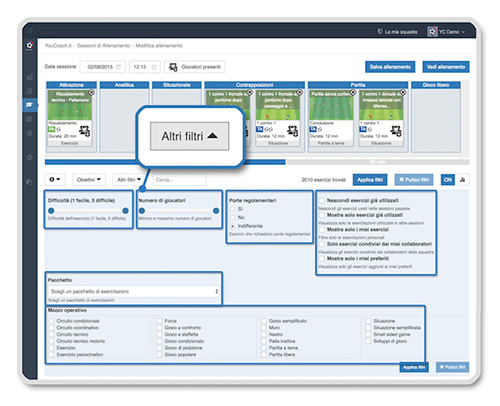
Task: Click the Vedi allenamento button
Action: point(446,67)
